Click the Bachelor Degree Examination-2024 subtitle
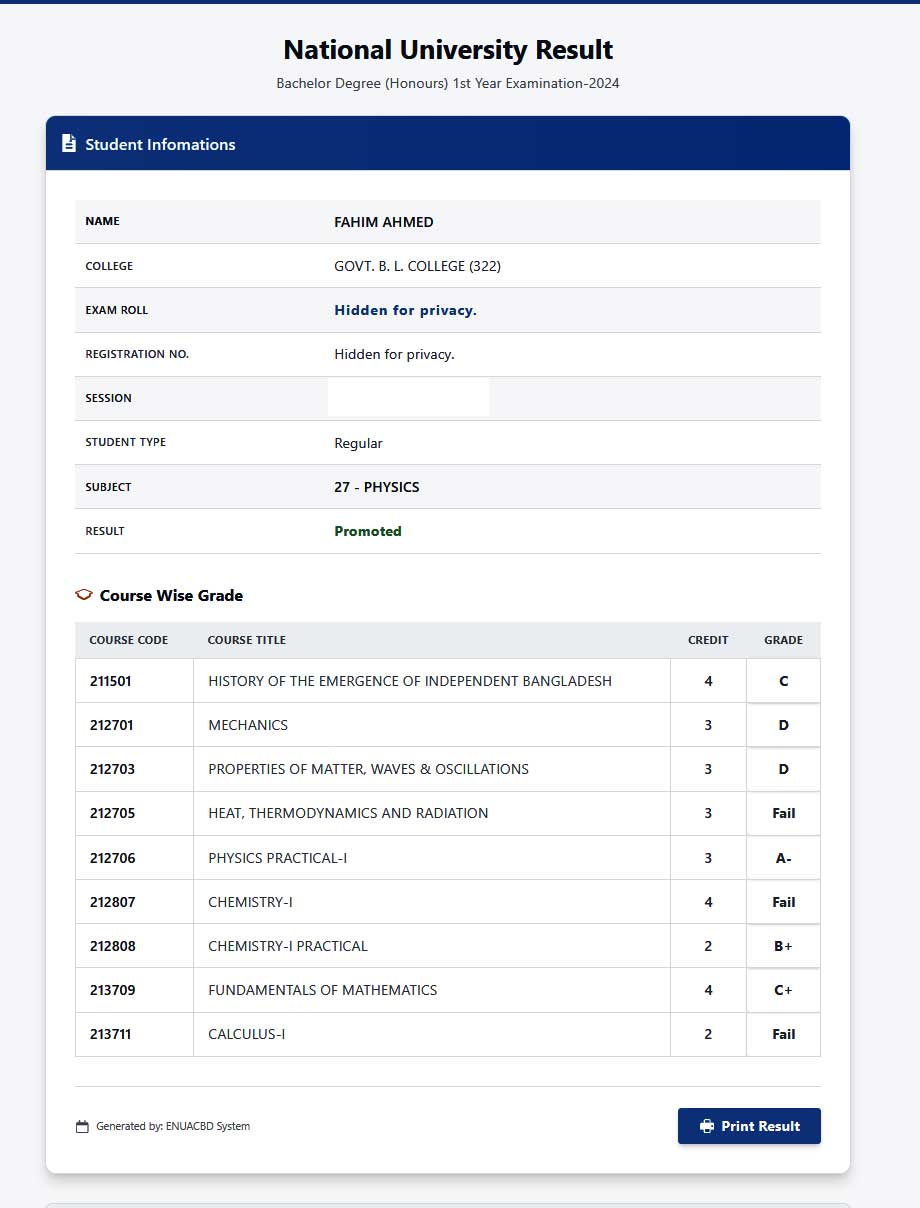Viewport: 920px width, 1208px height. [x=447, y=83]
